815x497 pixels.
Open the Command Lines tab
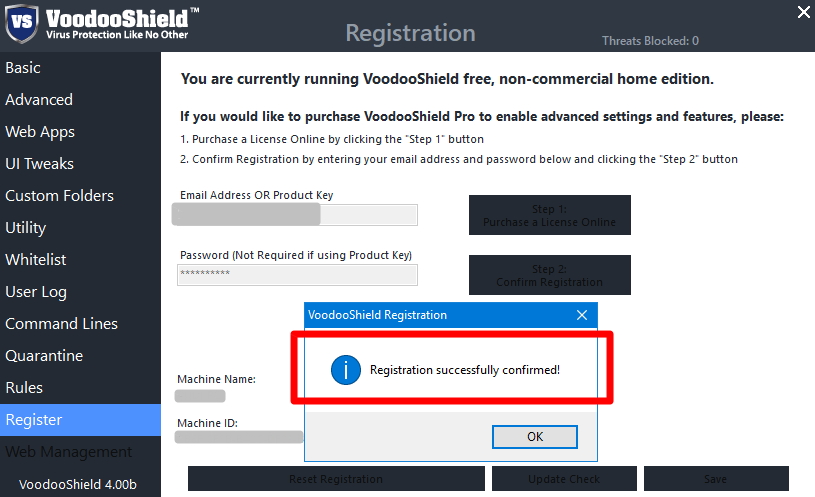point(62,324)
